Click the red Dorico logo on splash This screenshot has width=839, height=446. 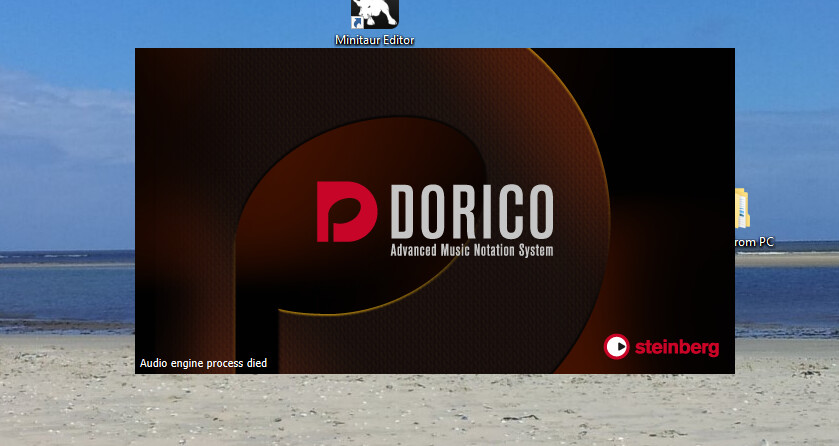pyautogui.click(x=347, y=212)
